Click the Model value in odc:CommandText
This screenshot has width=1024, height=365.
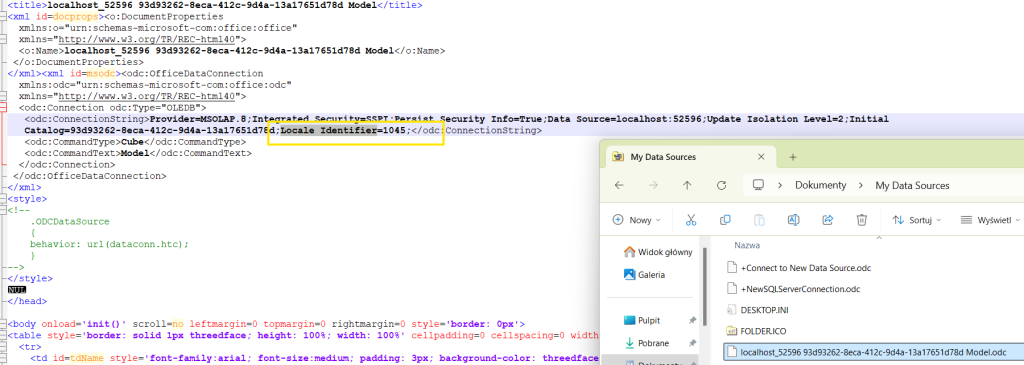[135, 153]
